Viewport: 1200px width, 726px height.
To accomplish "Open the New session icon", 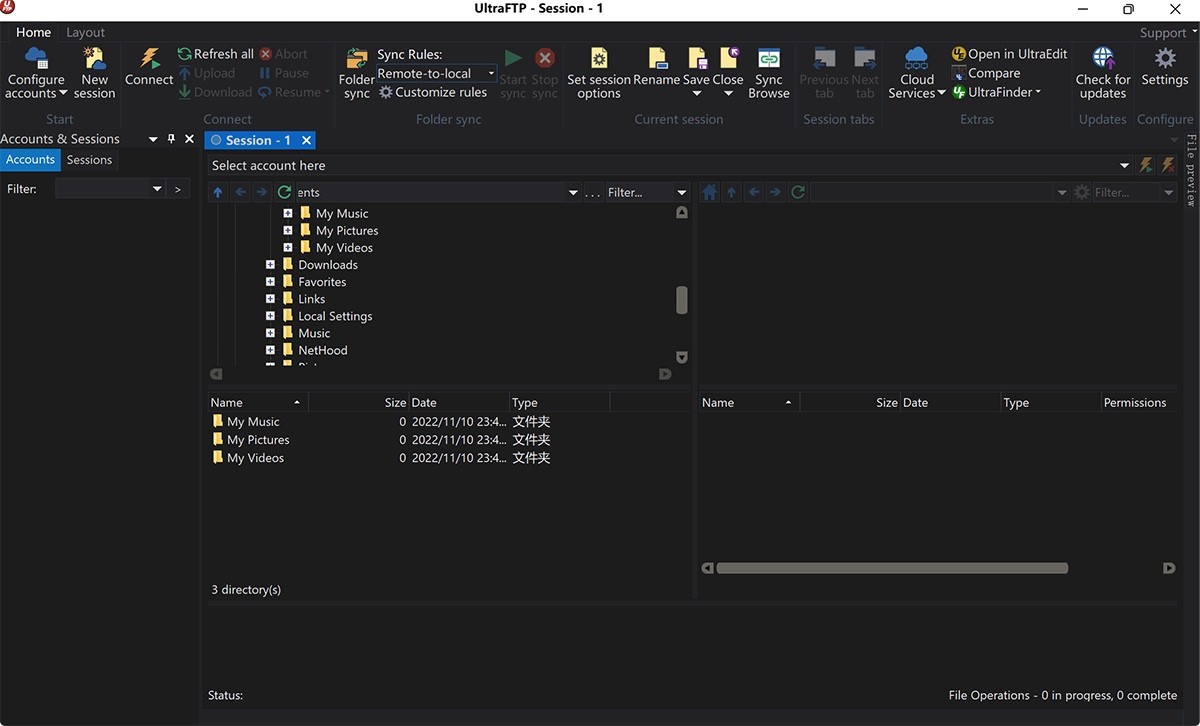I will pyautogui.click(x=95, y=59).
